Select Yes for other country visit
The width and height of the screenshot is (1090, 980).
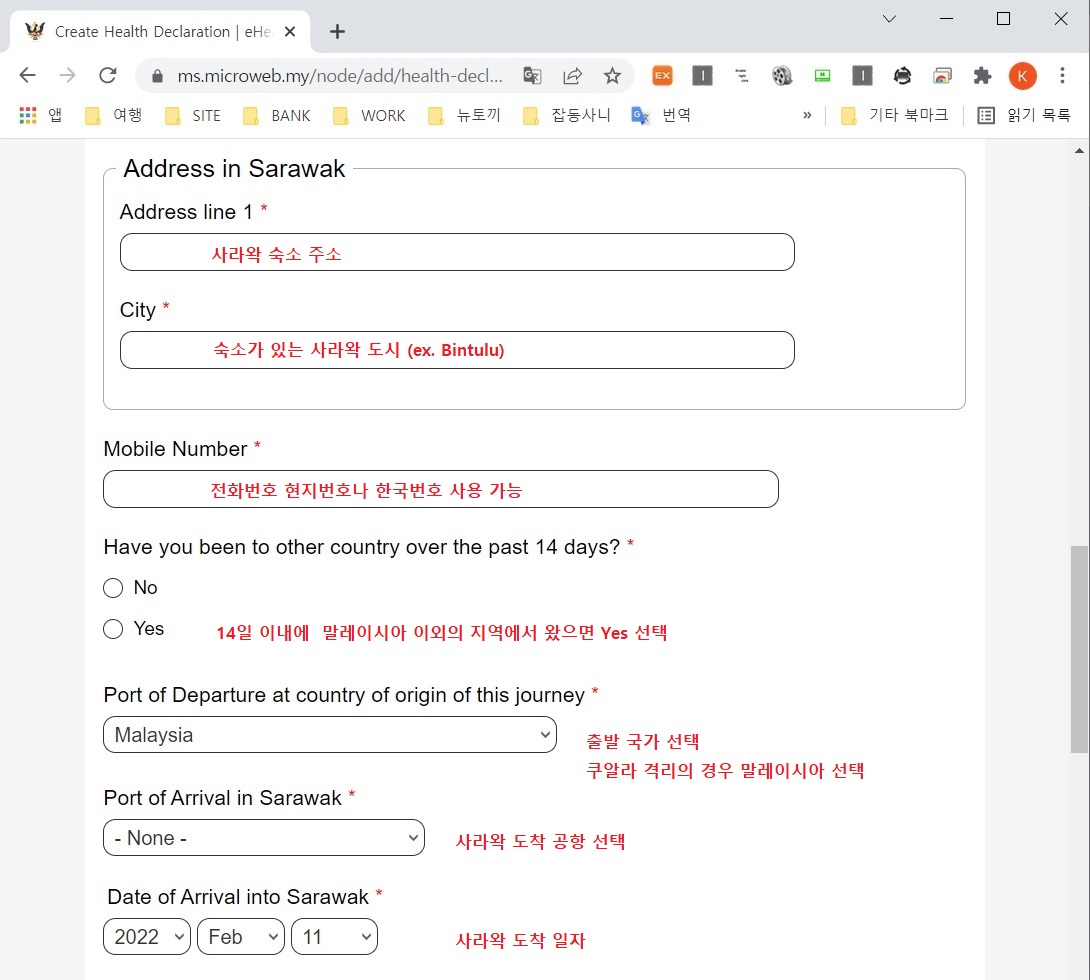pos(113,629)
